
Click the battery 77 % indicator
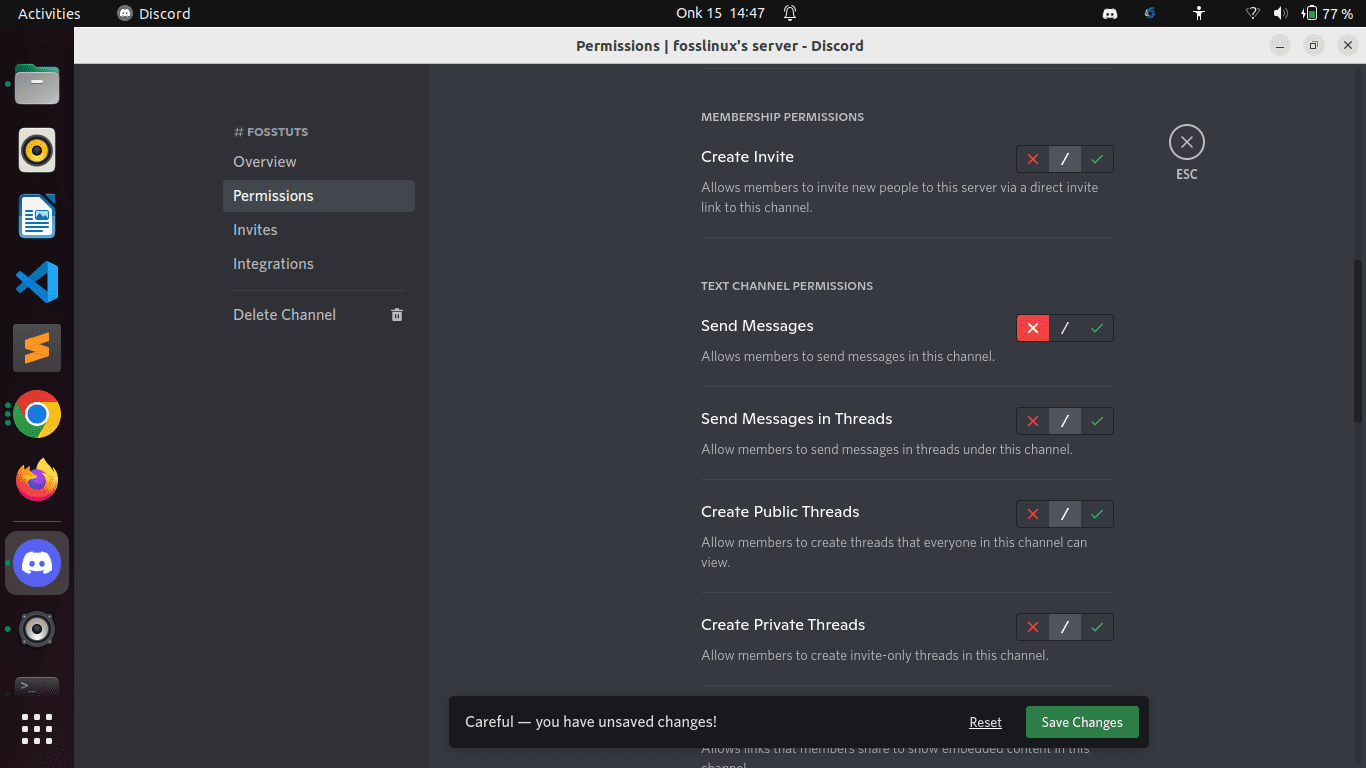pos(1327,13)
